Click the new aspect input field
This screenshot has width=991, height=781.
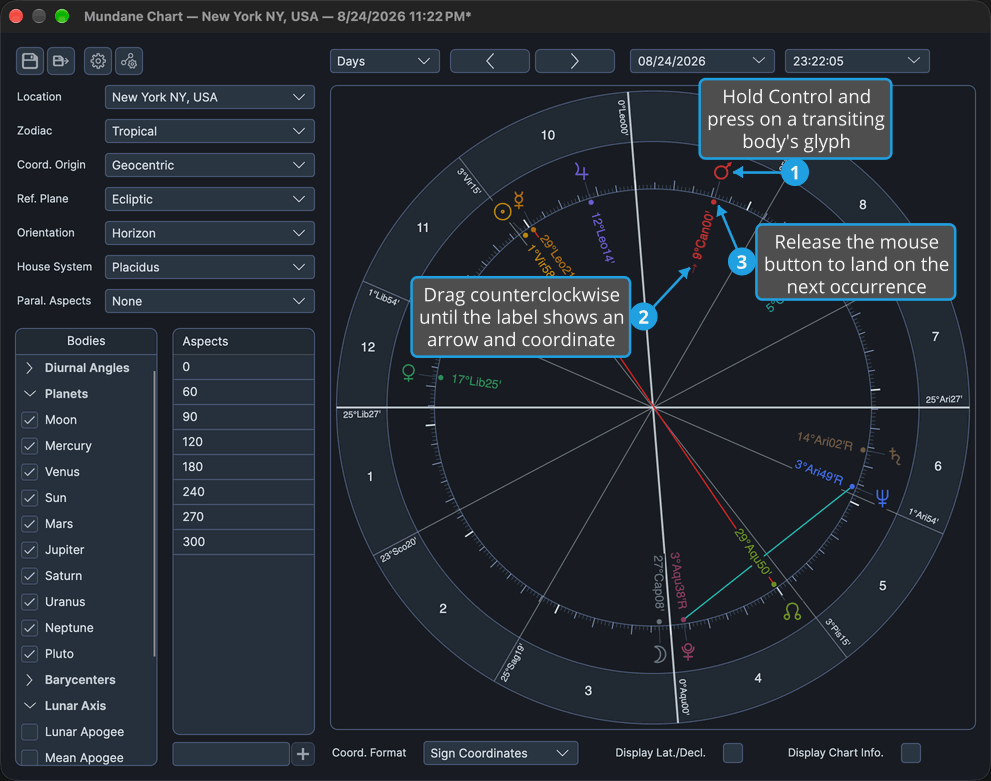[231, 754]
